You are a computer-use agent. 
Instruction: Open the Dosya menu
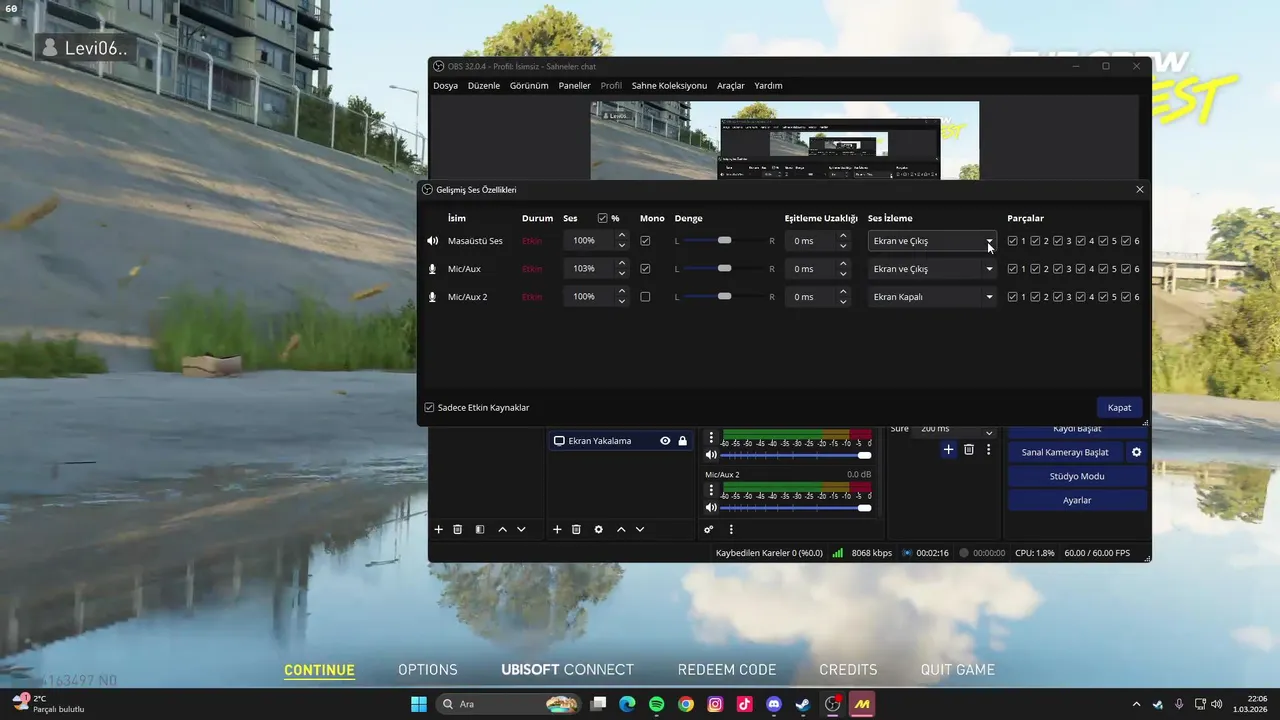pyautogui.click(x=445, y=86)
